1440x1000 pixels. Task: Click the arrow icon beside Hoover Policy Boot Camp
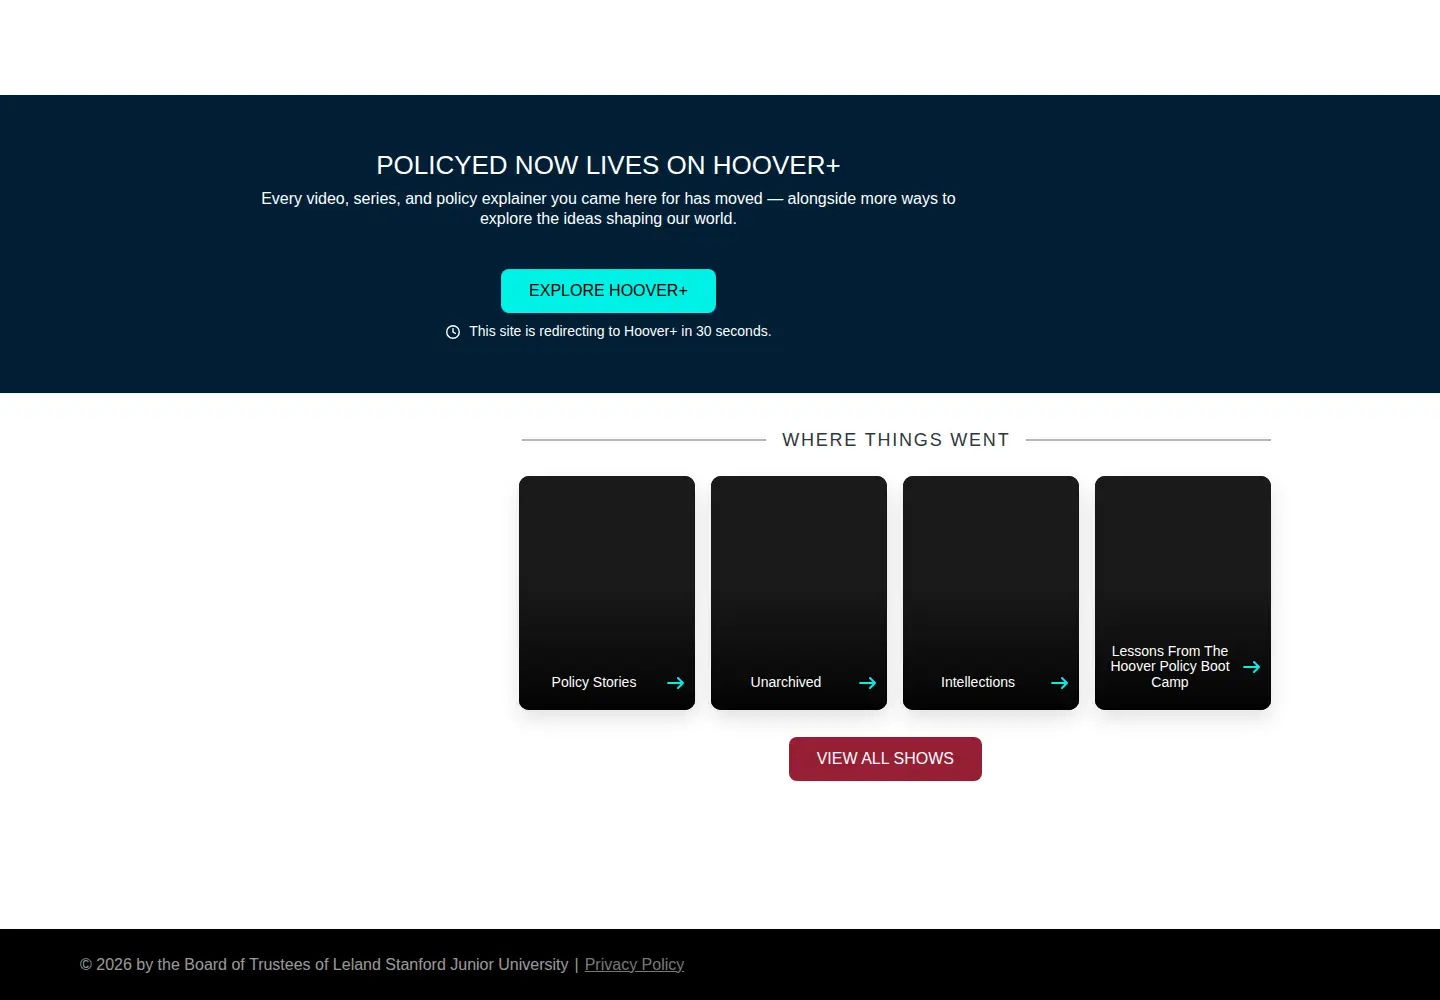1252,667
